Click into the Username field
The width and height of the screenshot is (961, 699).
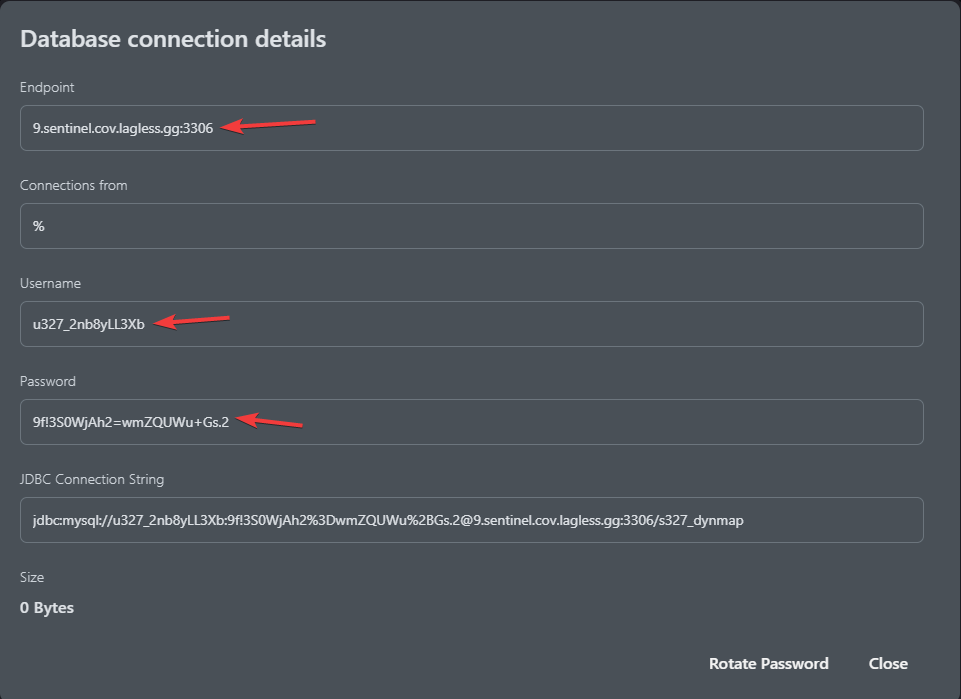tap(471, 324)
